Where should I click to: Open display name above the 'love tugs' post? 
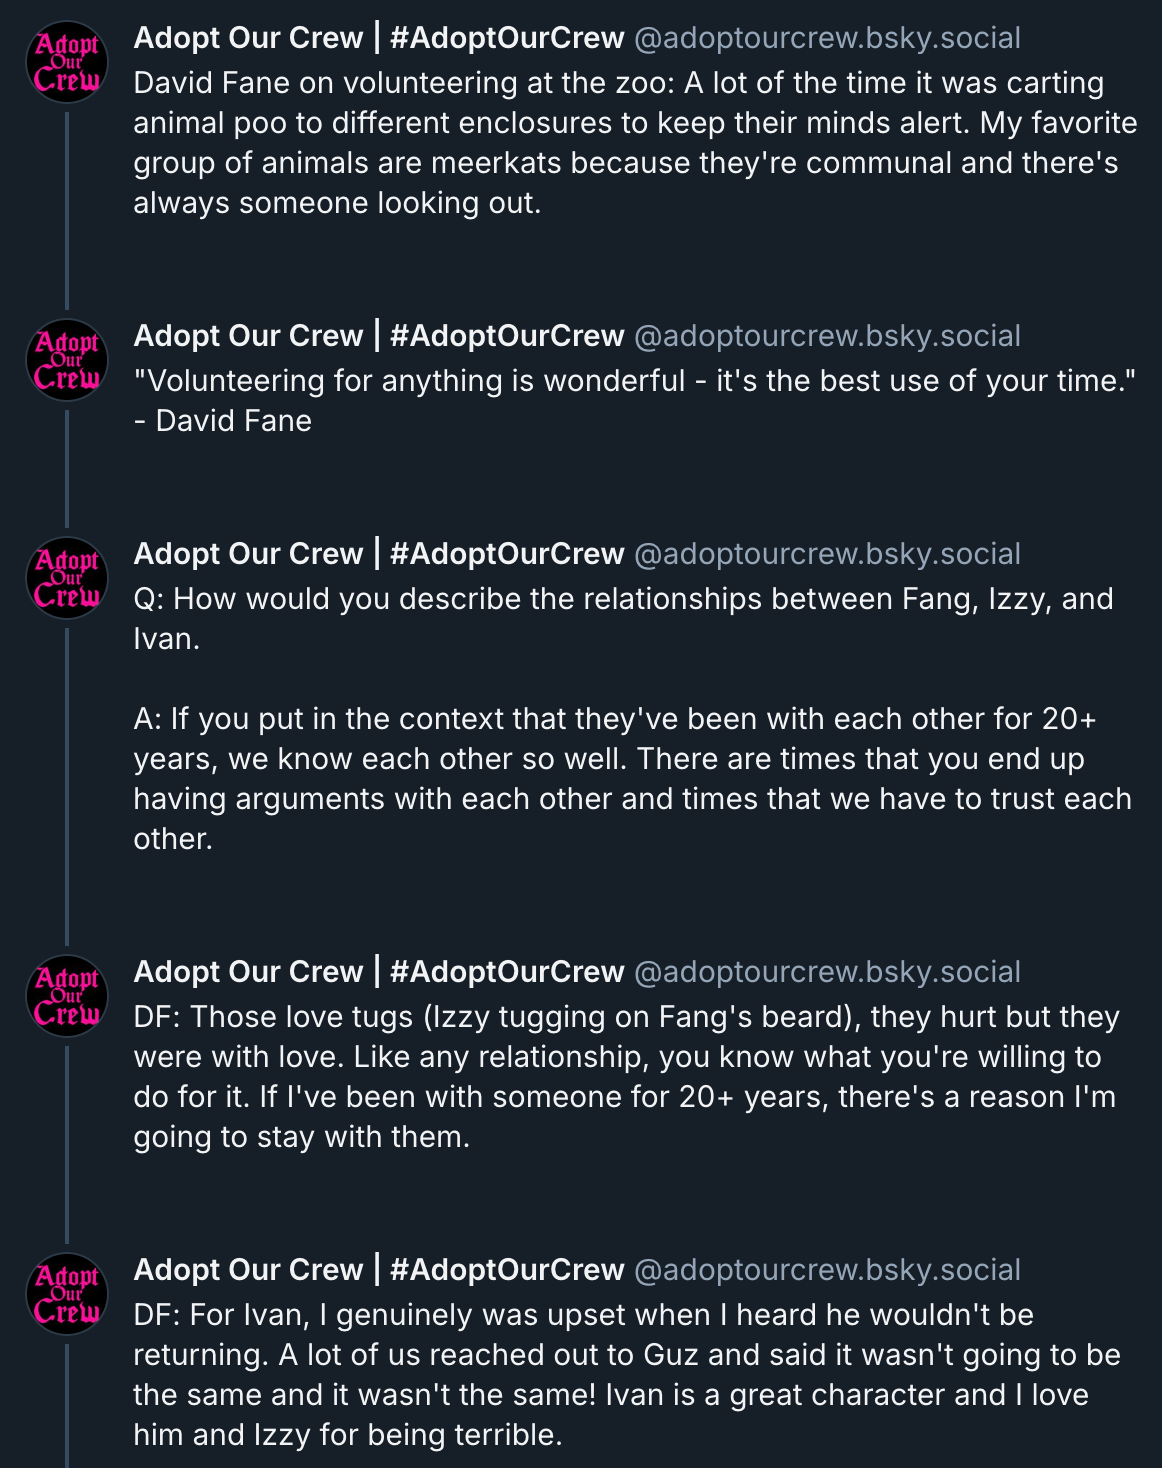[378, 972]
